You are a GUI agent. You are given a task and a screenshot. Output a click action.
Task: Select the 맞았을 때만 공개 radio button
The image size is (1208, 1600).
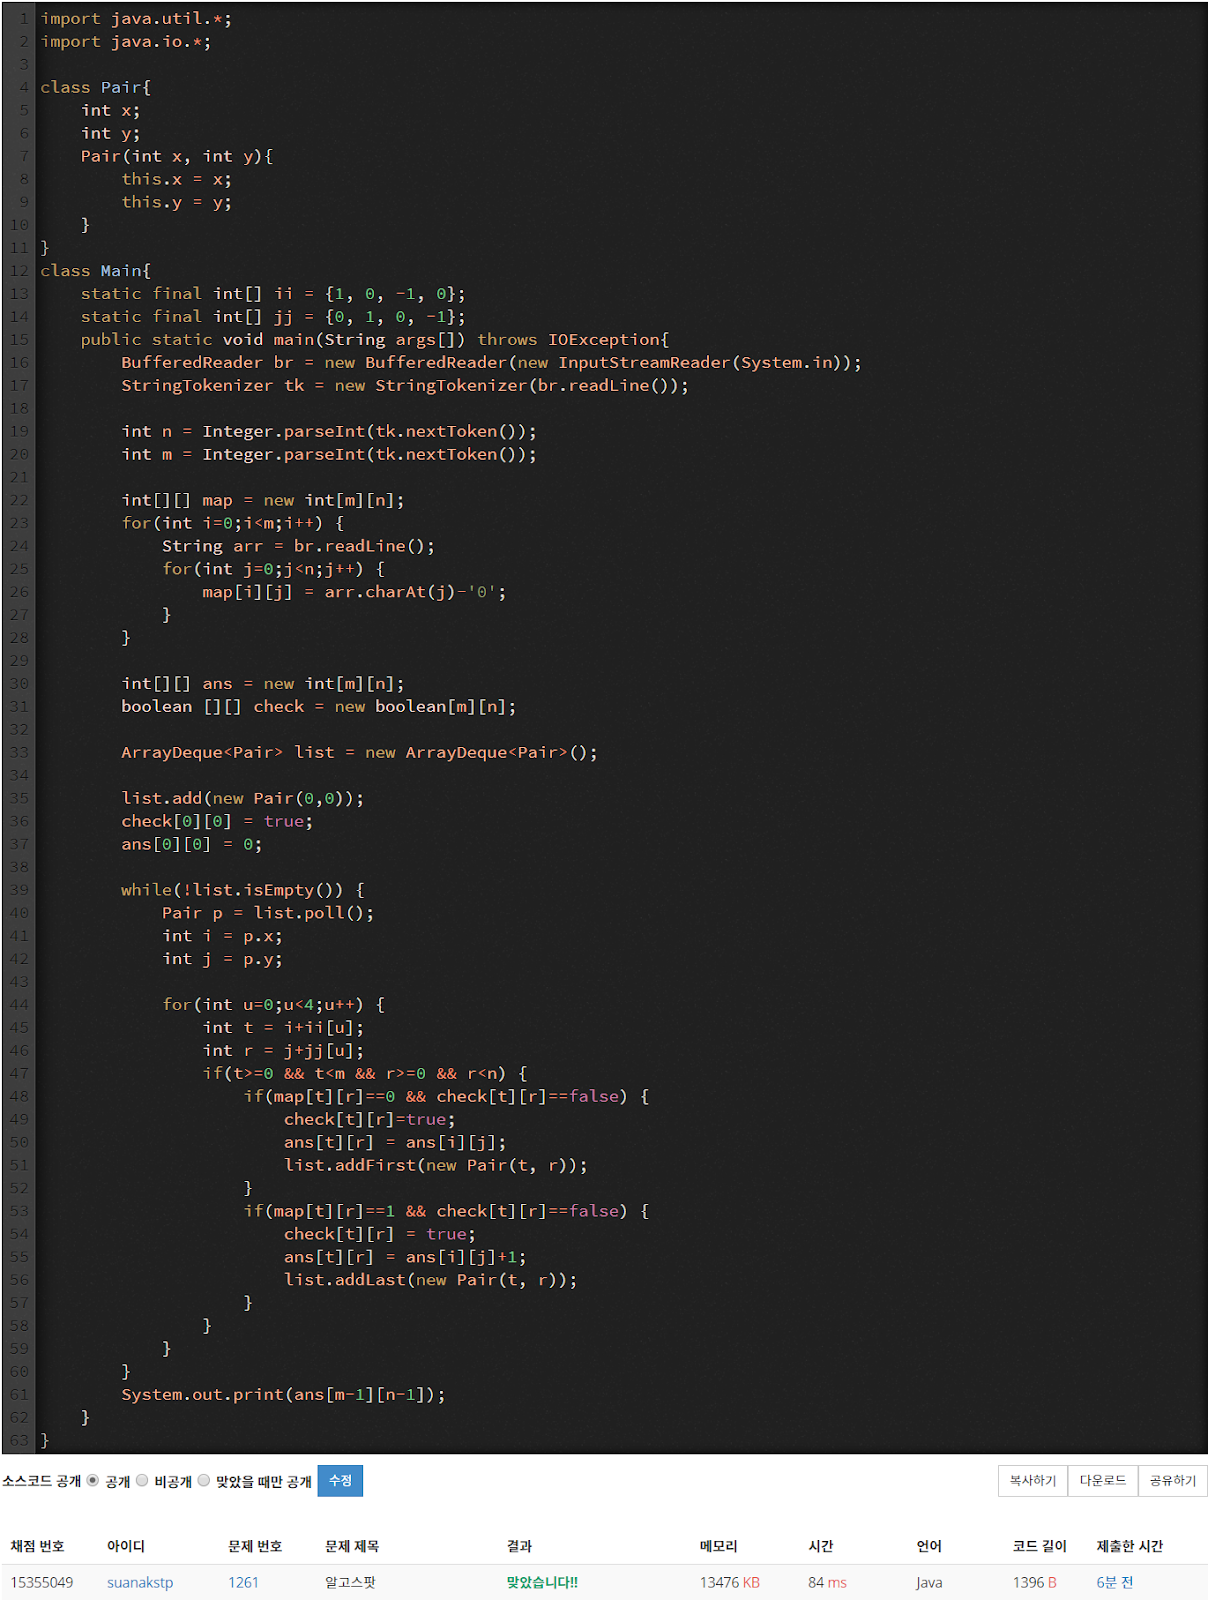[204, 1480]
